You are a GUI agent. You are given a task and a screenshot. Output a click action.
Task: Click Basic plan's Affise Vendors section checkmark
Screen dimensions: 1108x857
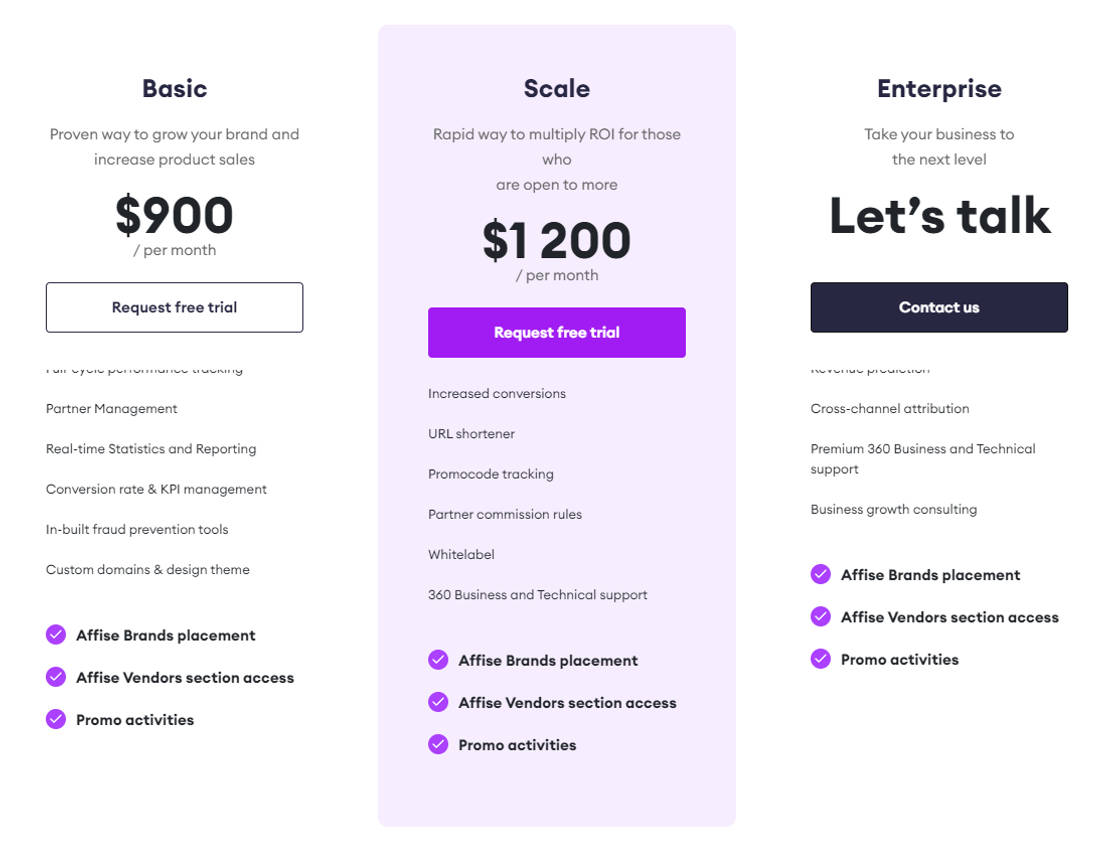pyautogui.click(x=56, y=677)
